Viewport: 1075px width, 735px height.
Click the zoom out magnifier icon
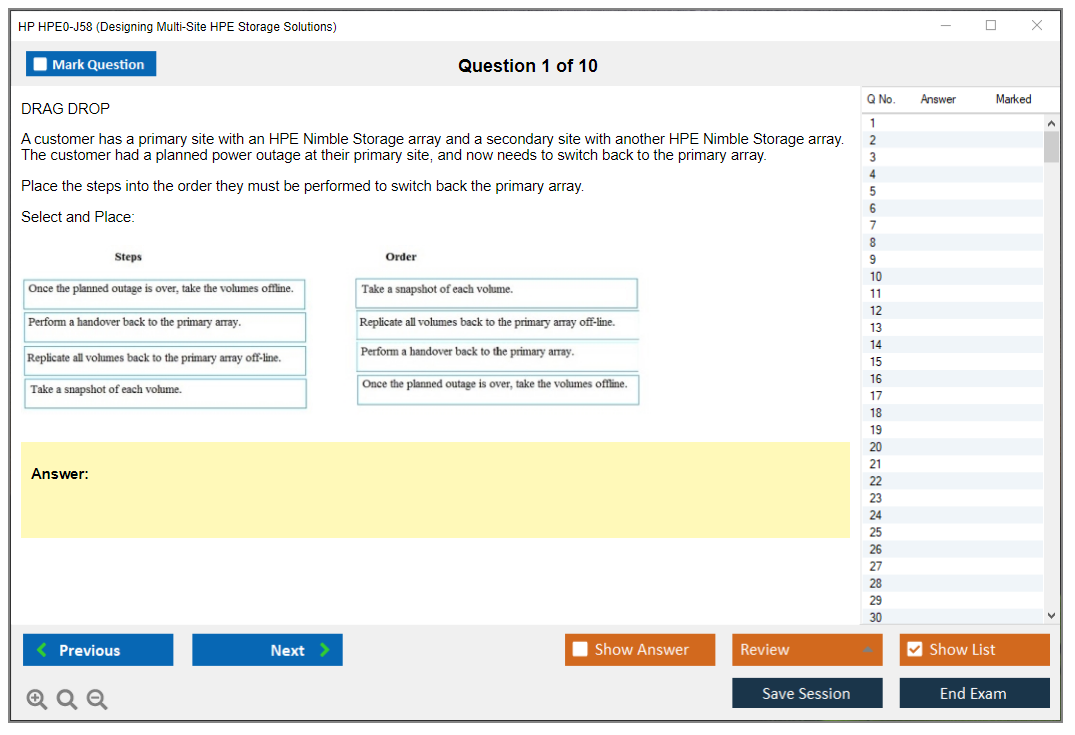tap(97, 700)
